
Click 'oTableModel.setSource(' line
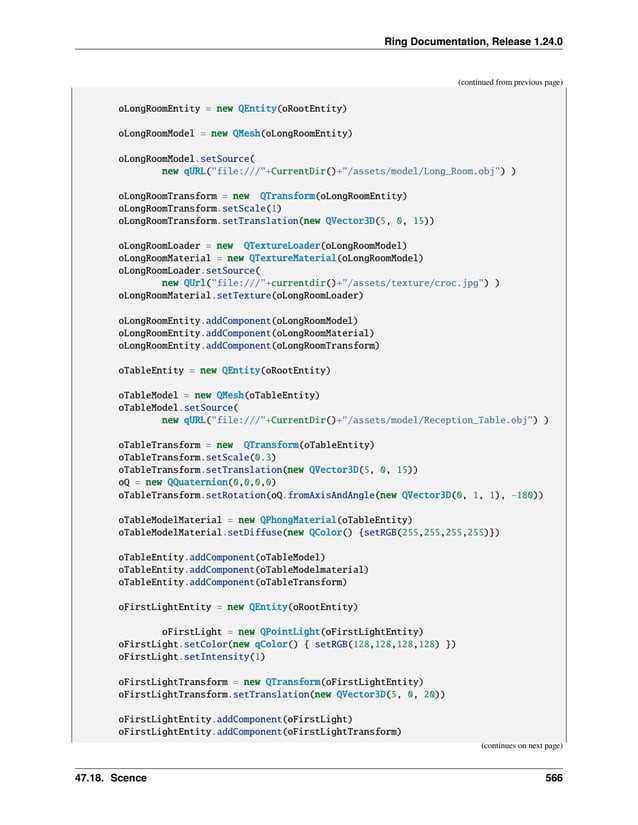(178, 408)
